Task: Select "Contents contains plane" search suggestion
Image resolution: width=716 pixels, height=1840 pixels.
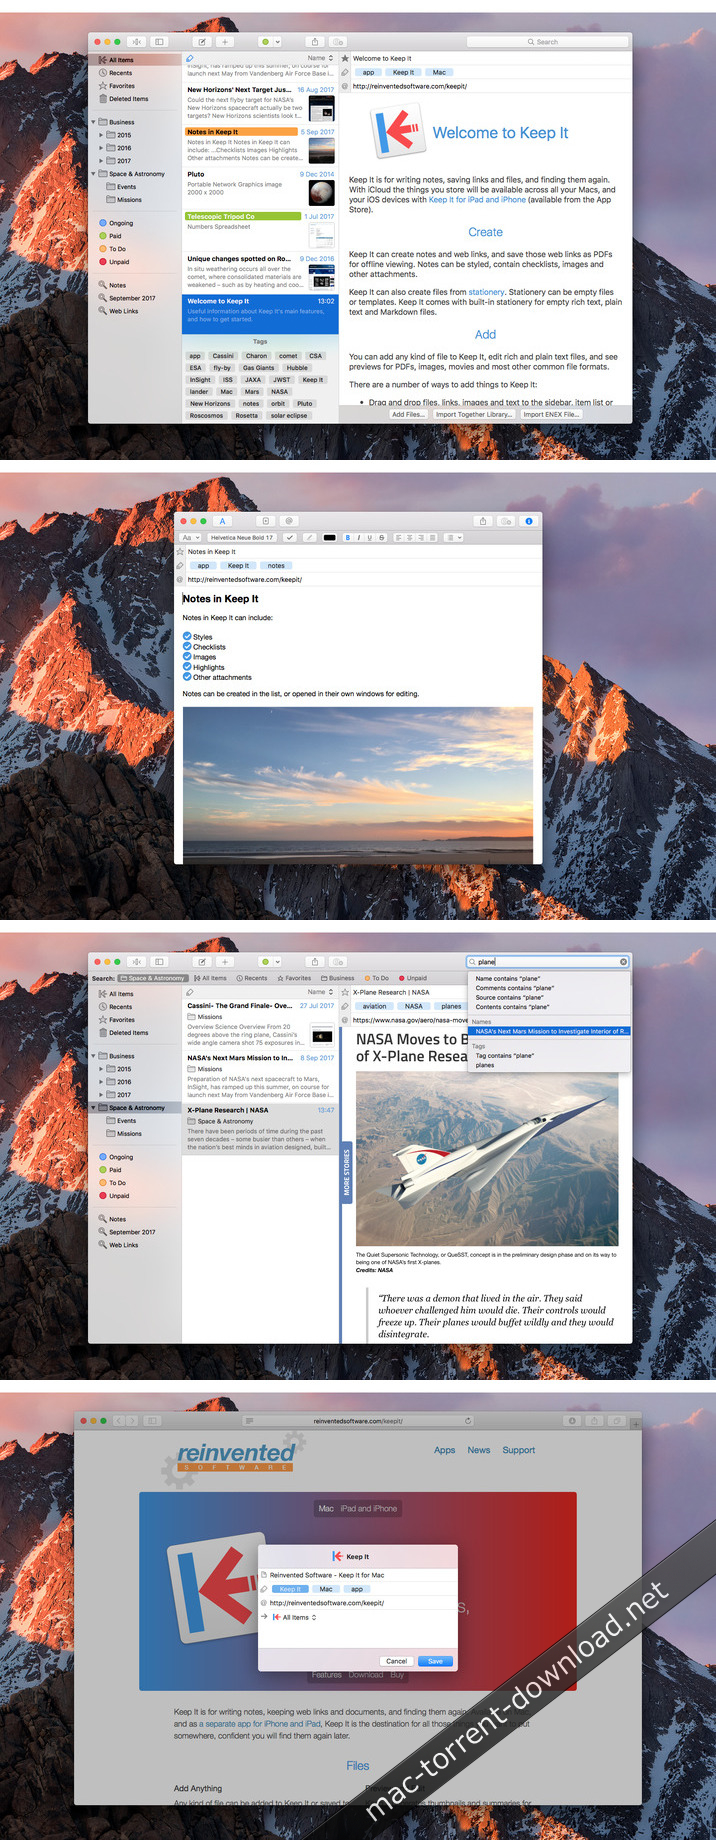Action: [512, 1007]
